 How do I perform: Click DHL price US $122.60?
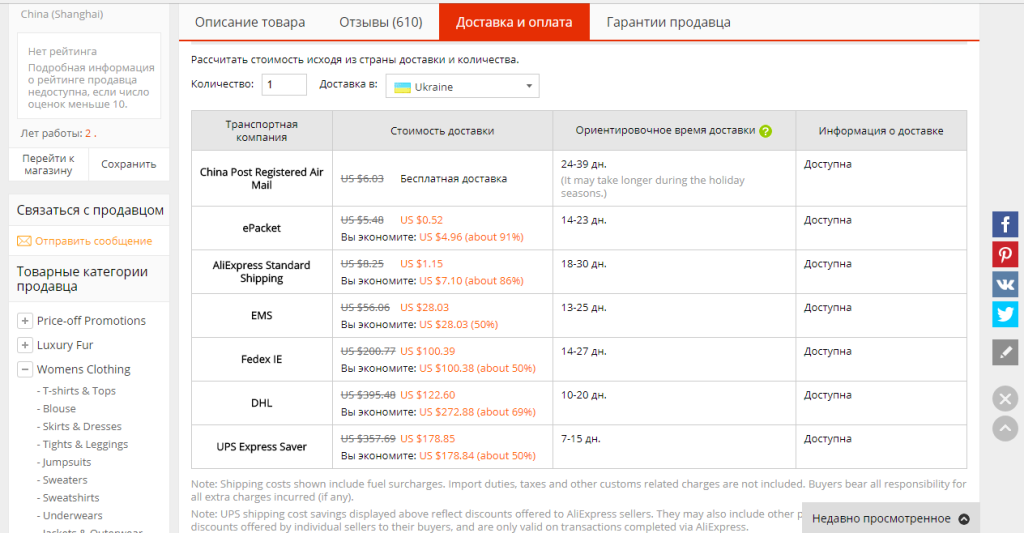(428, 395)
